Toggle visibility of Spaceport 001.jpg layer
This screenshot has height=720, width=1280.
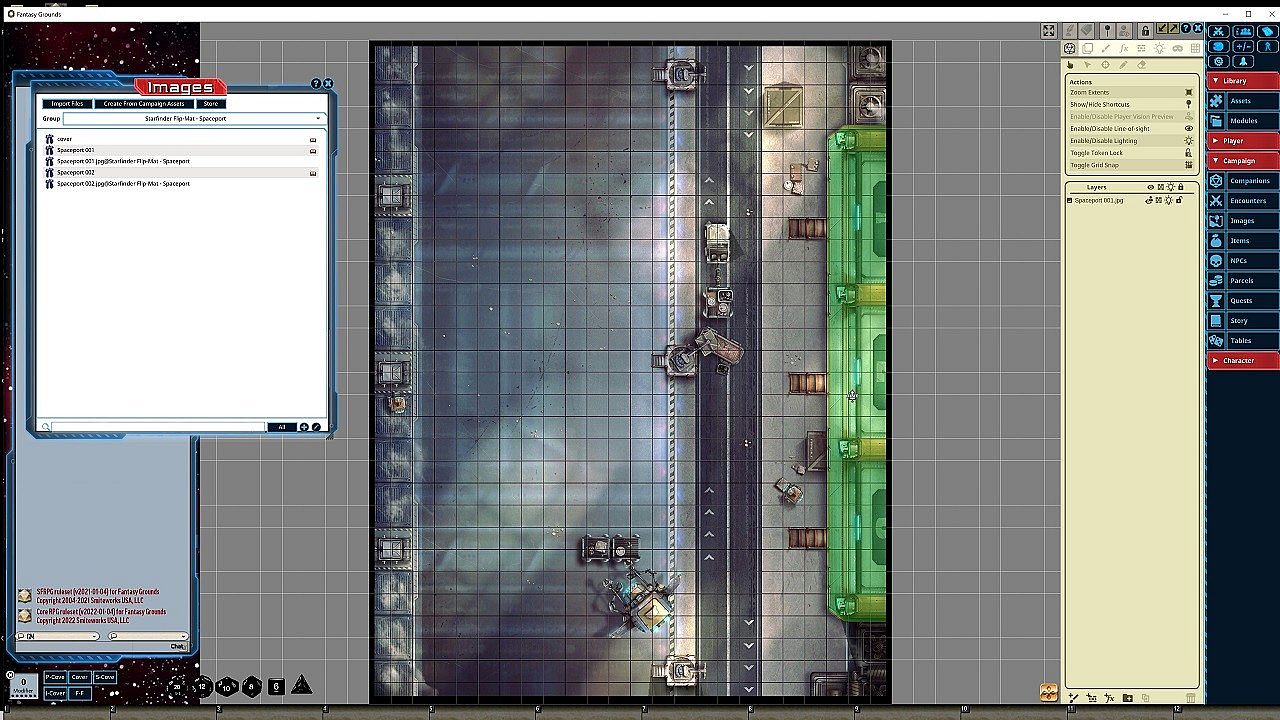click(x=1149, y=200)
